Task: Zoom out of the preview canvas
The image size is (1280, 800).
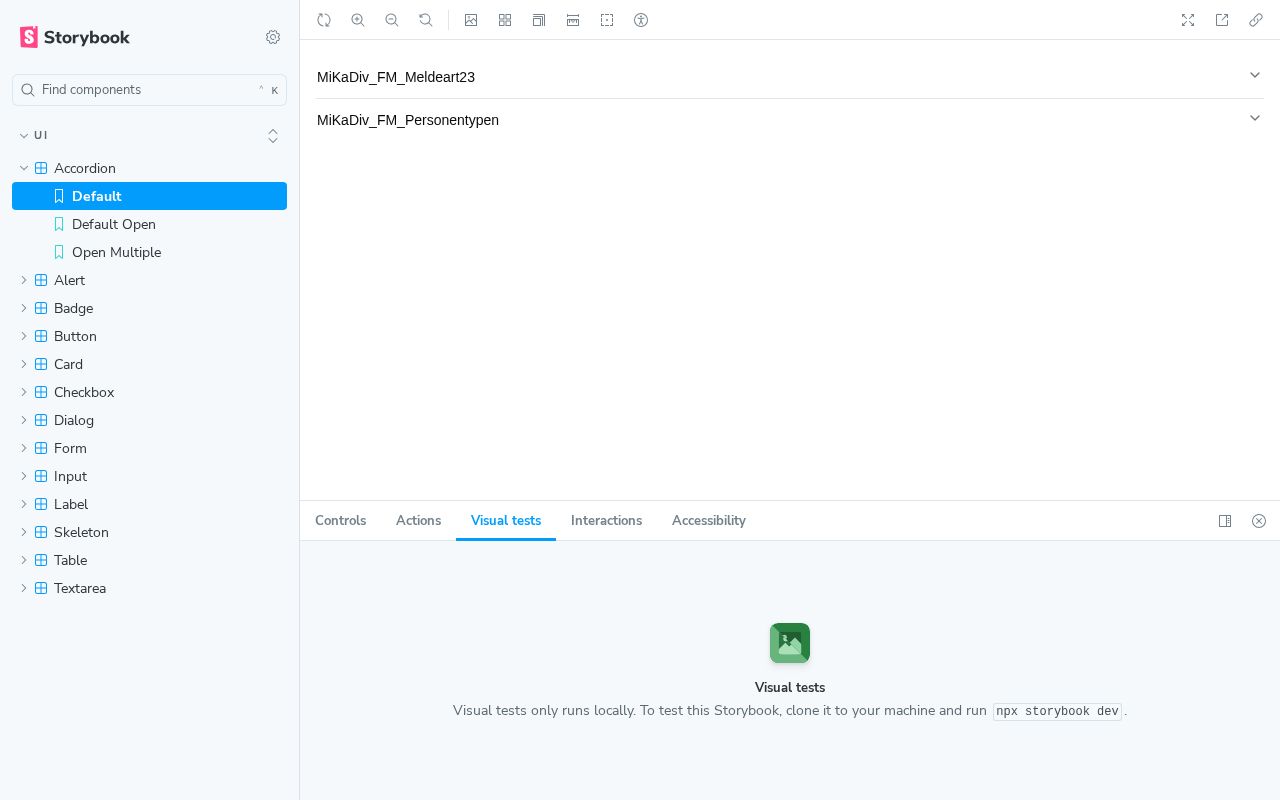Action: tap(392, 20)
